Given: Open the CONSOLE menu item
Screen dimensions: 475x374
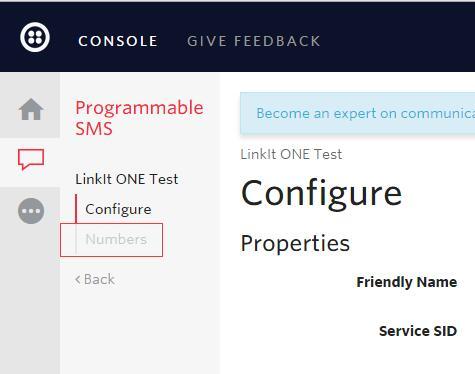Looking at the screenshot, I should [x=118, y=41].
